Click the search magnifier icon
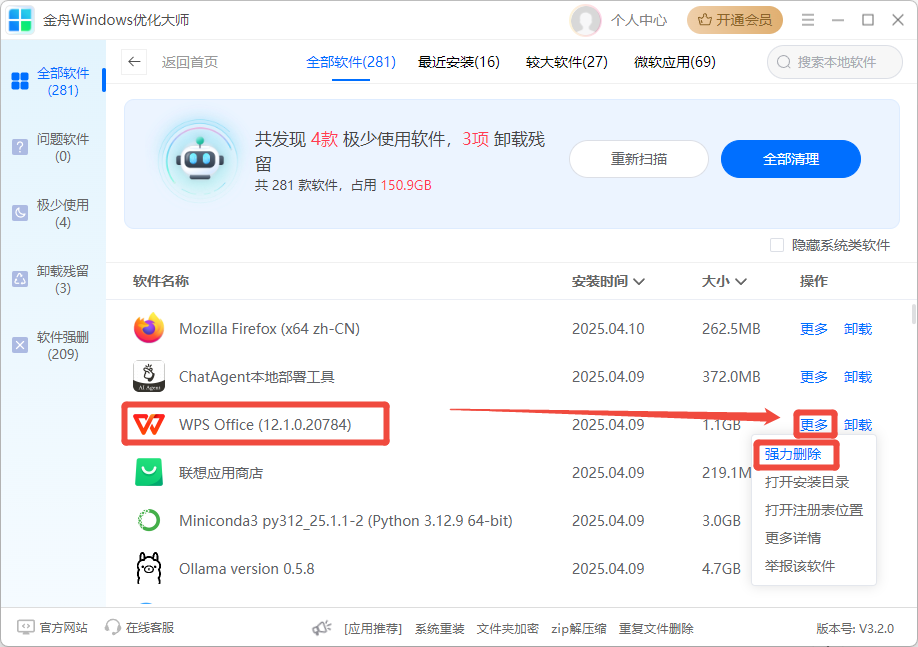This screenshot has width=918, height=647. pyautogui.click(x=783, y=62)
